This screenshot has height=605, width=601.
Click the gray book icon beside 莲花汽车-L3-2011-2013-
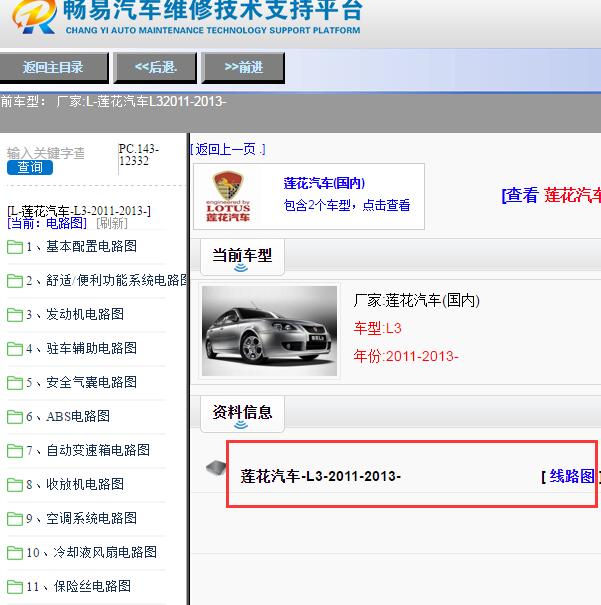pos(216,468)
